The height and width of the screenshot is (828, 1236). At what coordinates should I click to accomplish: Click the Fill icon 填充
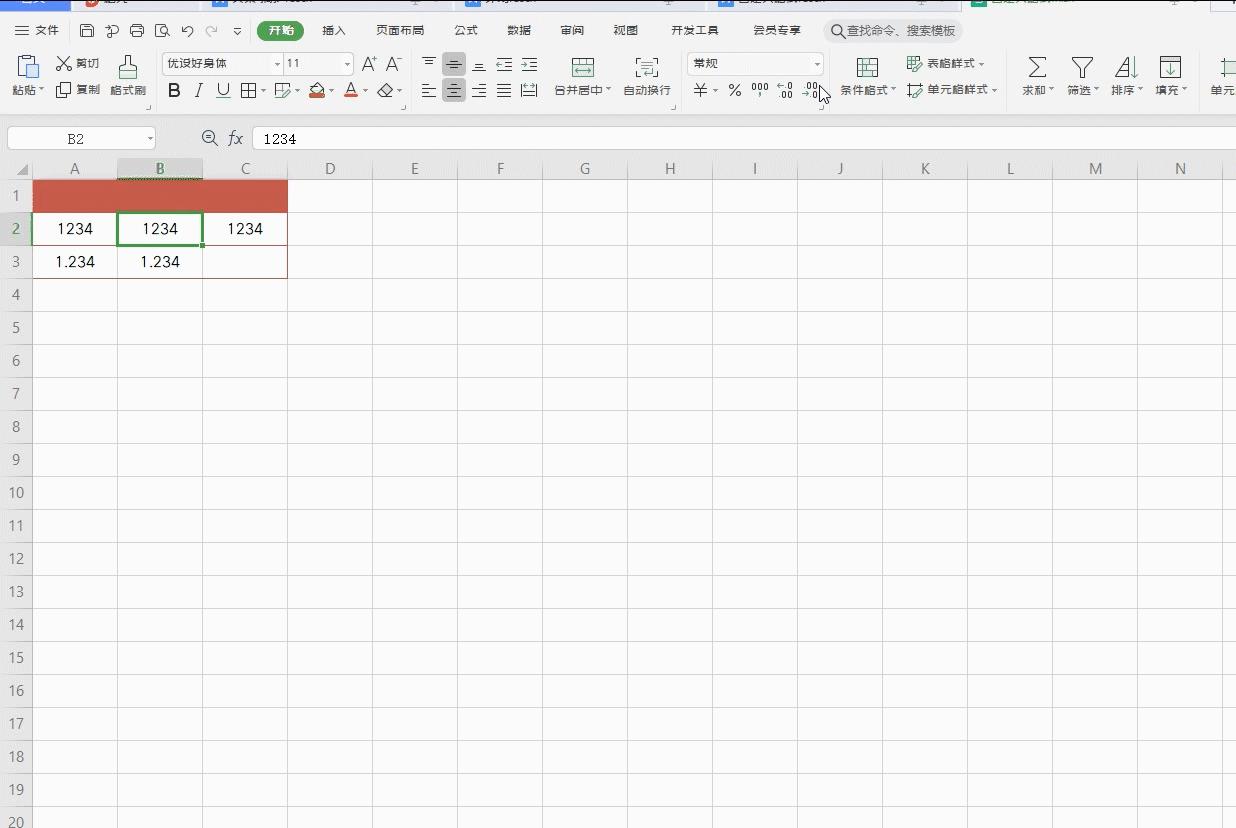1170,67
